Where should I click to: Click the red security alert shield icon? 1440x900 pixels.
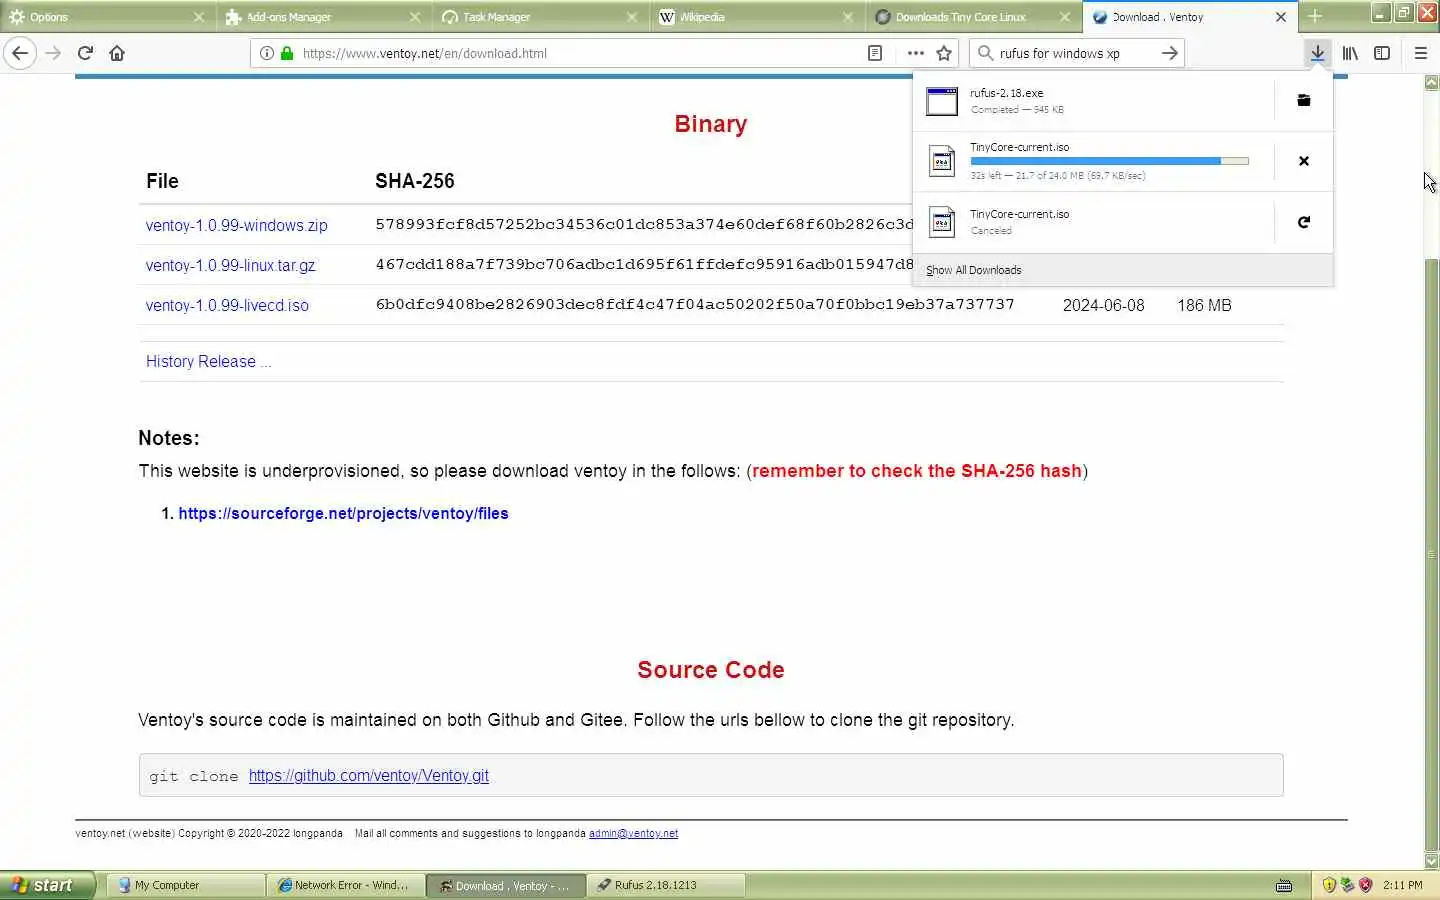point(1365,885)
